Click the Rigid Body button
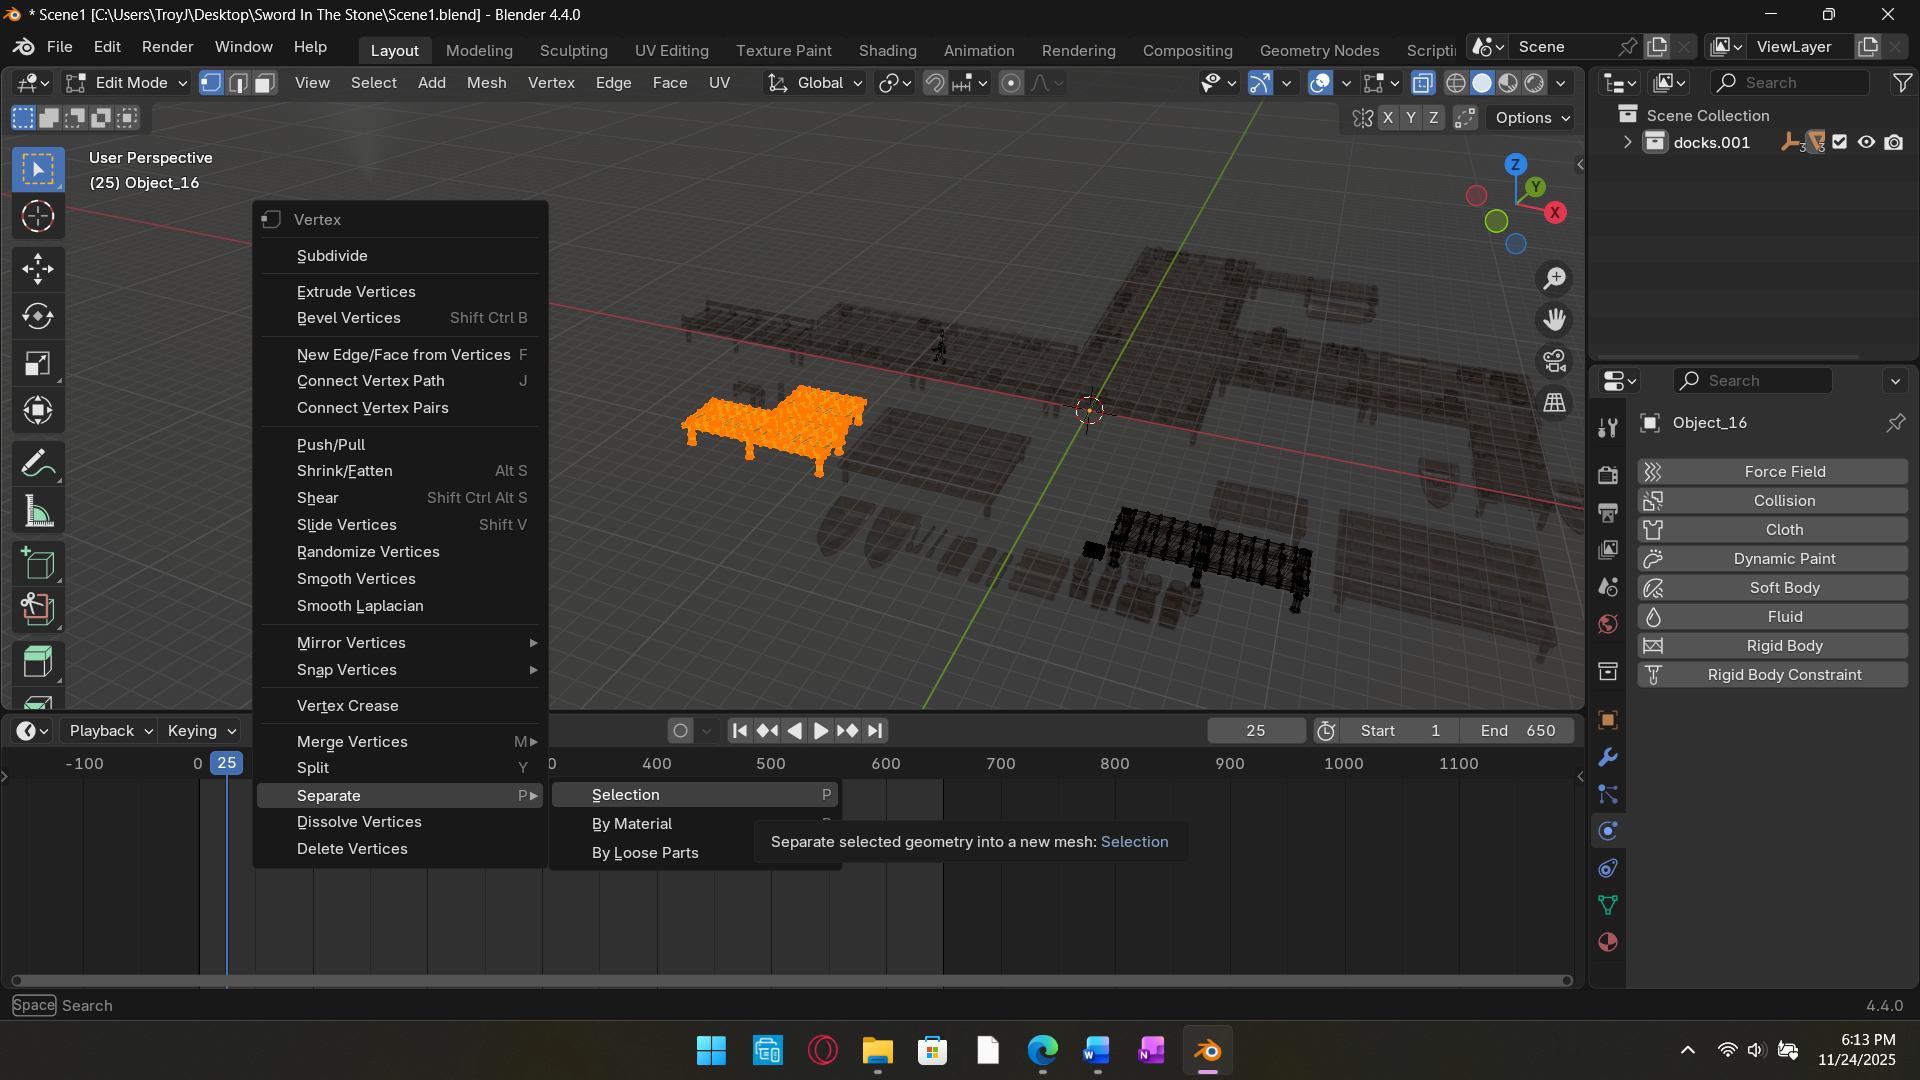 (1773, 646)
